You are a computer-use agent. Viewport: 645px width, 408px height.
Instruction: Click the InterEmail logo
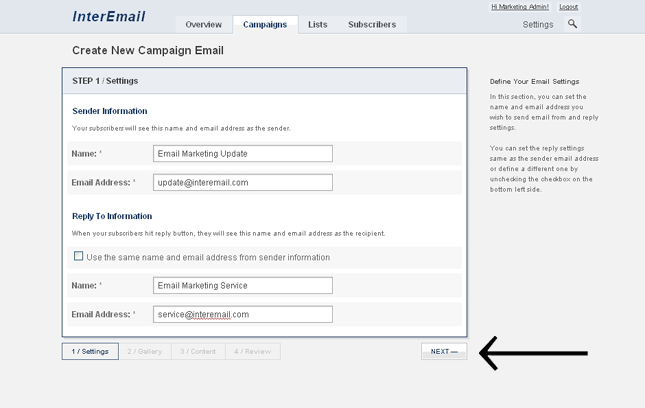tap(109, 17)
